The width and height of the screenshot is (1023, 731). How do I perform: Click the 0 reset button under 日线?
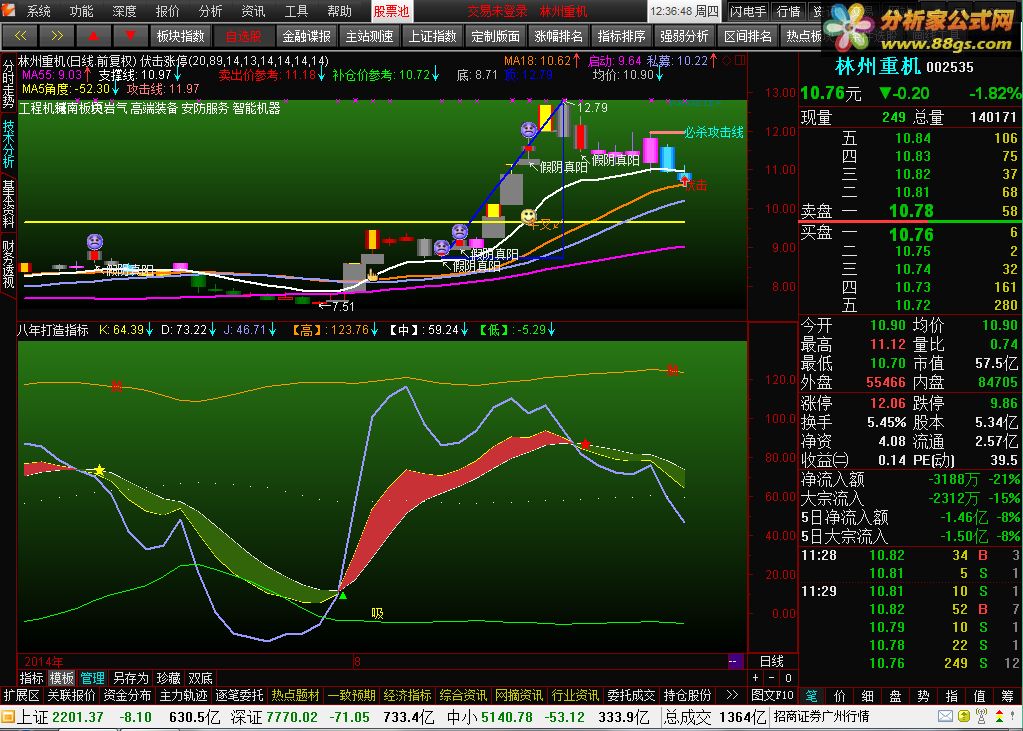[x=788, y=678]
